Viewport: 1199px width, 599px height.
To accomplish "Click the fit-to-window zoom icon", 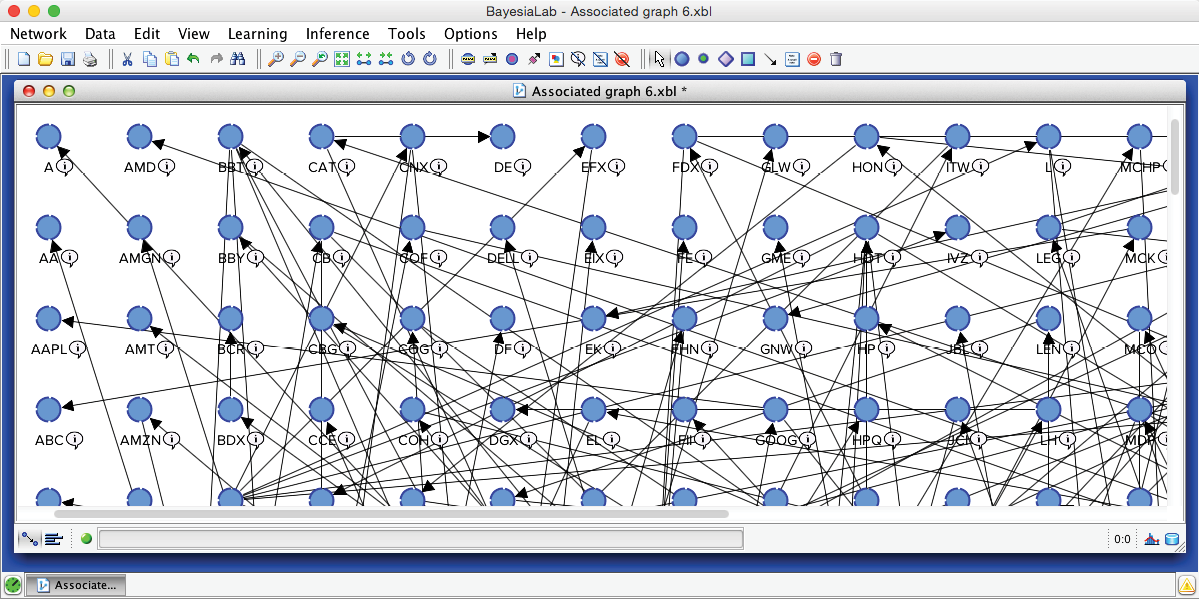I will [x=342, y=59].
